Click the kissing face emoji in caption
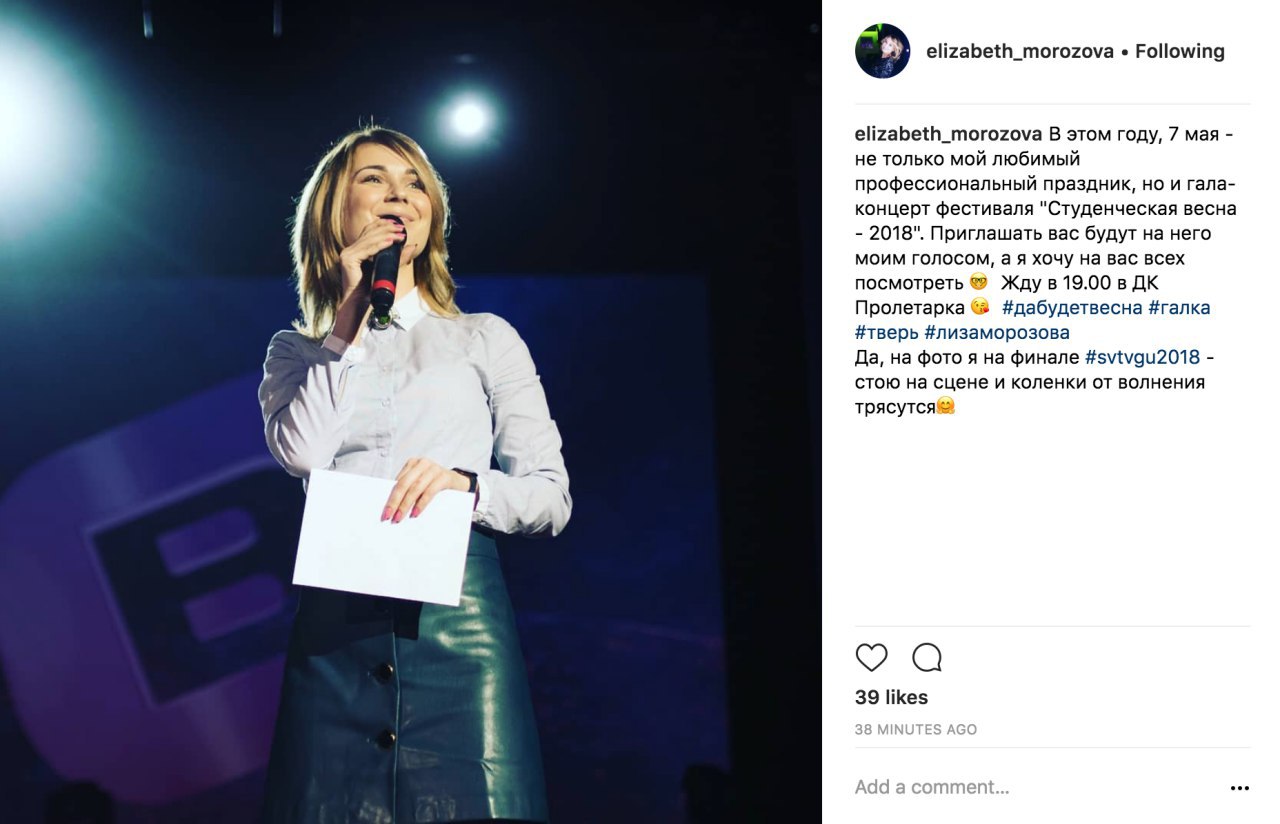Viewport: 1280px width, 824px height. tap(980, 308)
